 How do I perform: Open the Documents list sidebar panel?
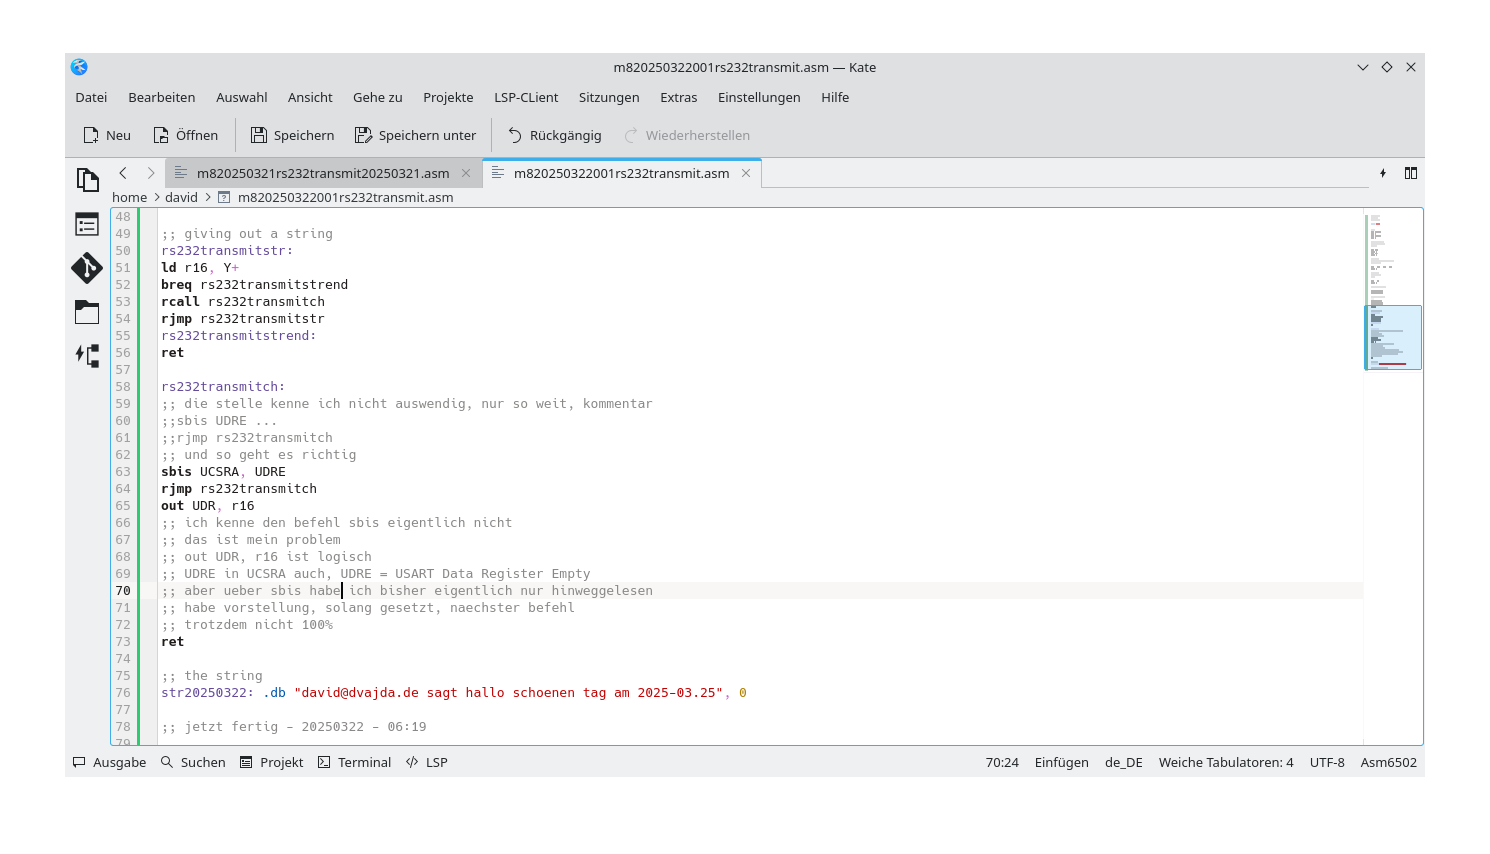click(x=87, y=225)
